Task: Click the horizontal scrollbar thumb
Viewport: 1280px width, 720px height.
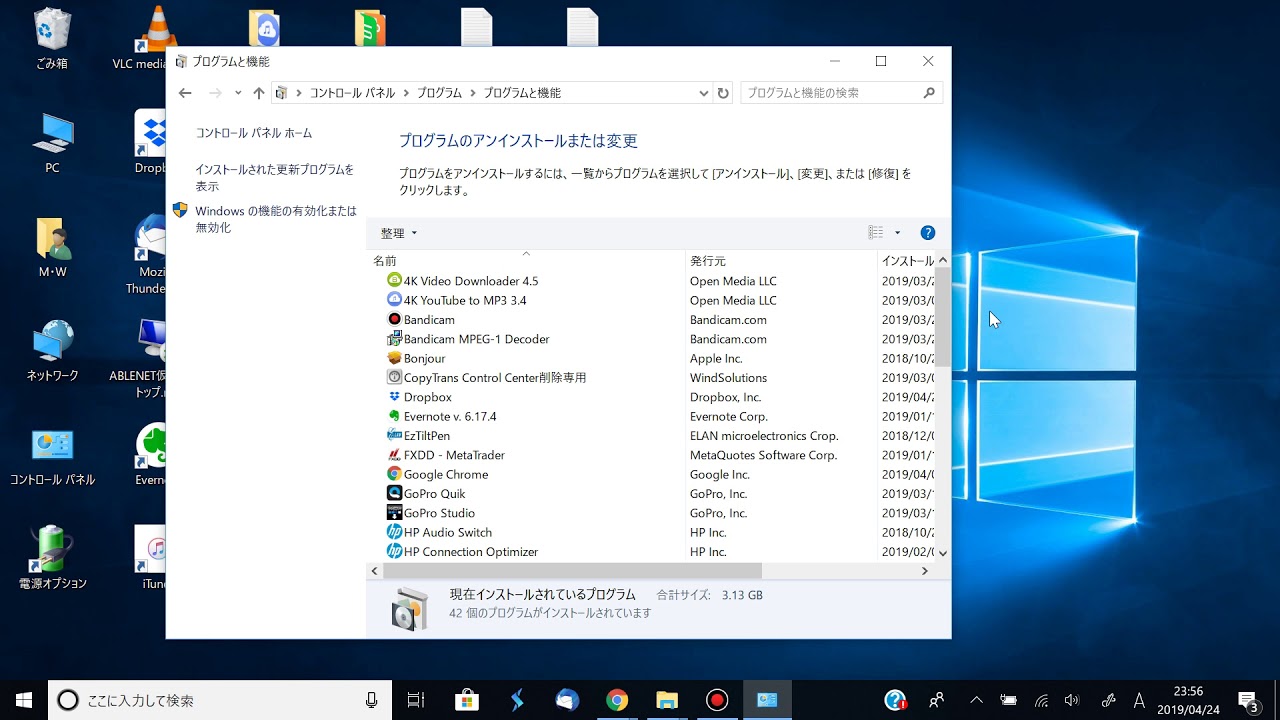Action: (x=572, y=571)
